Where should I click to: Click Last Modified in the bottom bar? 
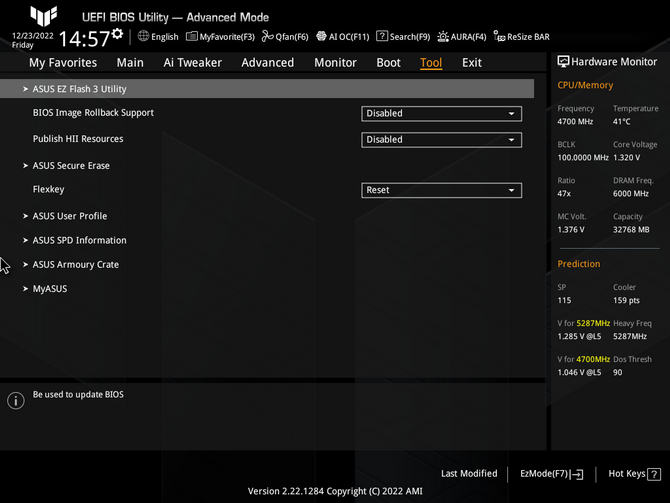pyautogui.click(x=468, y=474)
